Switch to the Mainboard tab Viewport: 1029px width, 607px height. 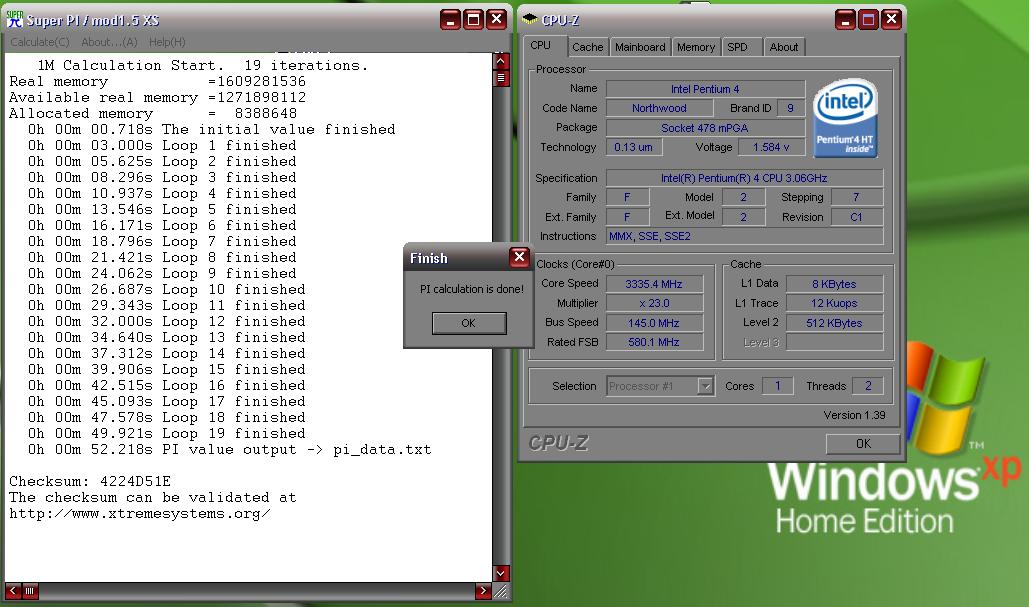coord(640,47)
